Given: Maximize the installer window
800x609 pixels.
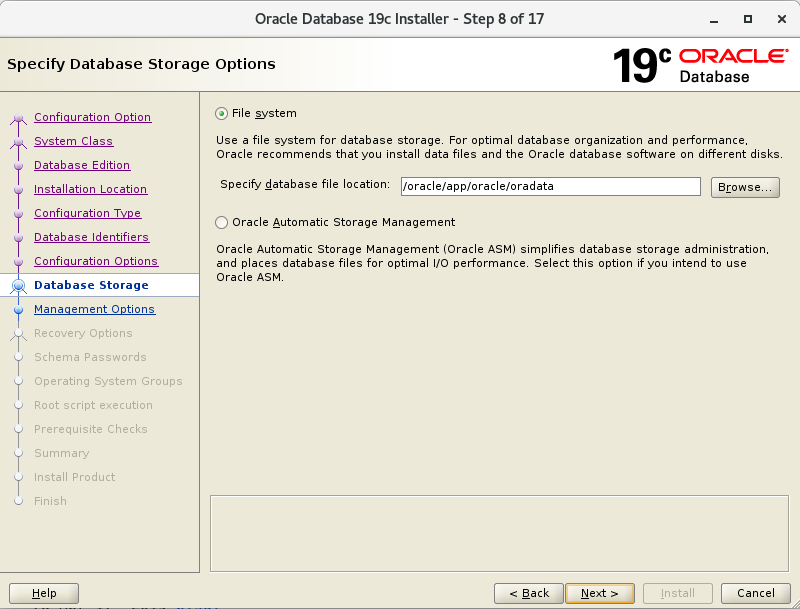Looking at the screenshot, I should click(x=748, y=19).
